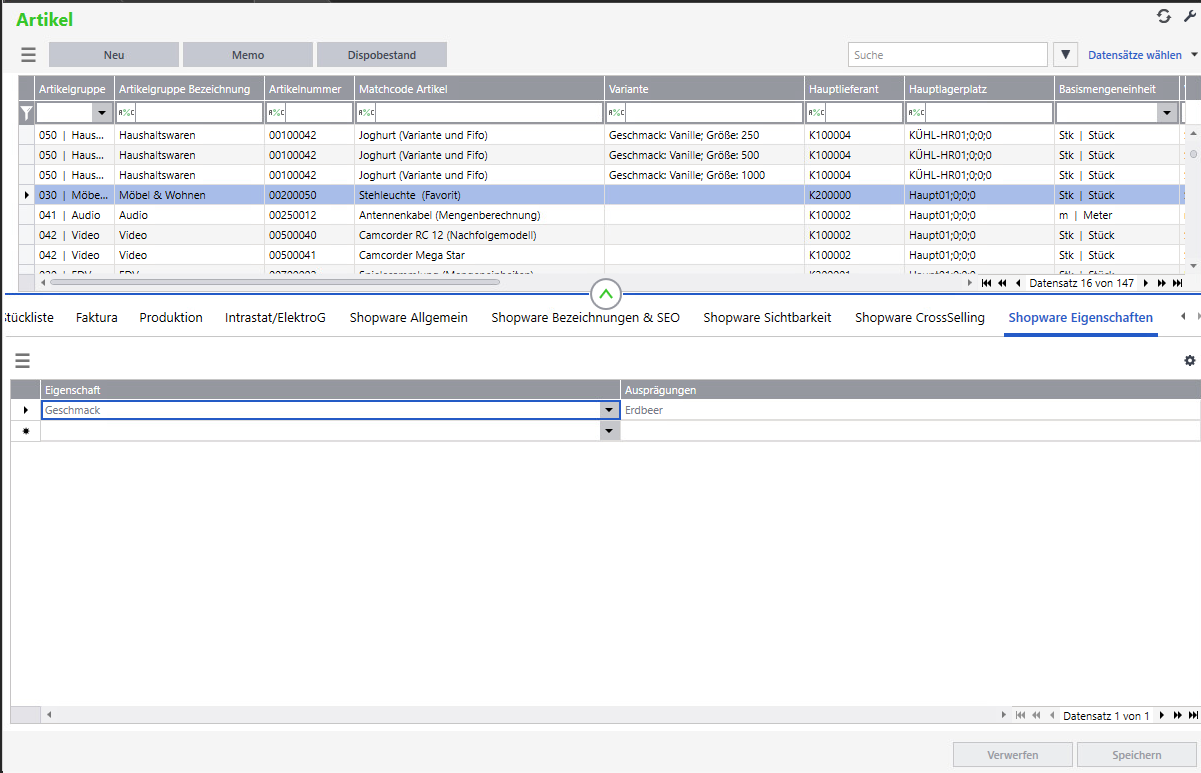This screenshot has width=1201, height=773.
Task: Open the gear settings in Eigenschaften panel
Action: tap(1189, 361)
